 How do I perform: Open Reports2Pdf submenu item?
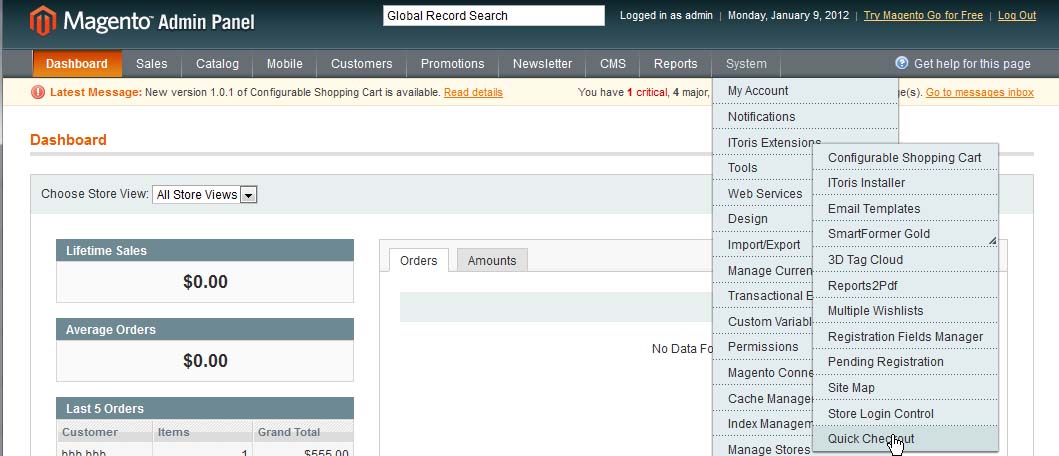tap(905, 285)
